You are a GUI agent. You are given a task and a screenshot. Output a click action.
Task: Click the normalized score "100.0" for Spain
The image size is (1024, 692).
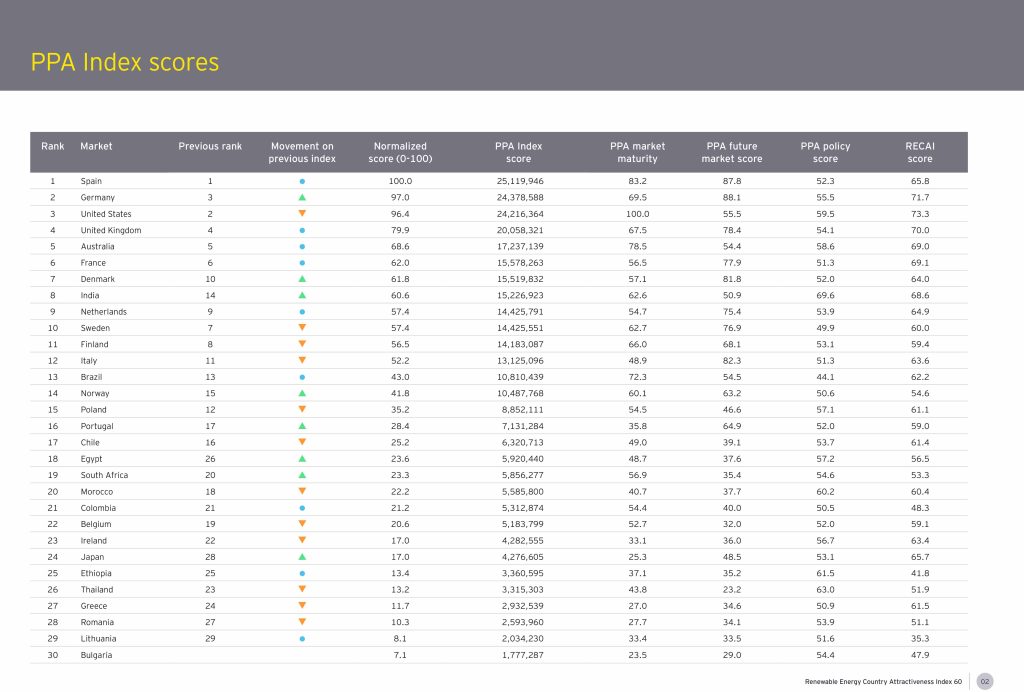[400, 181]
